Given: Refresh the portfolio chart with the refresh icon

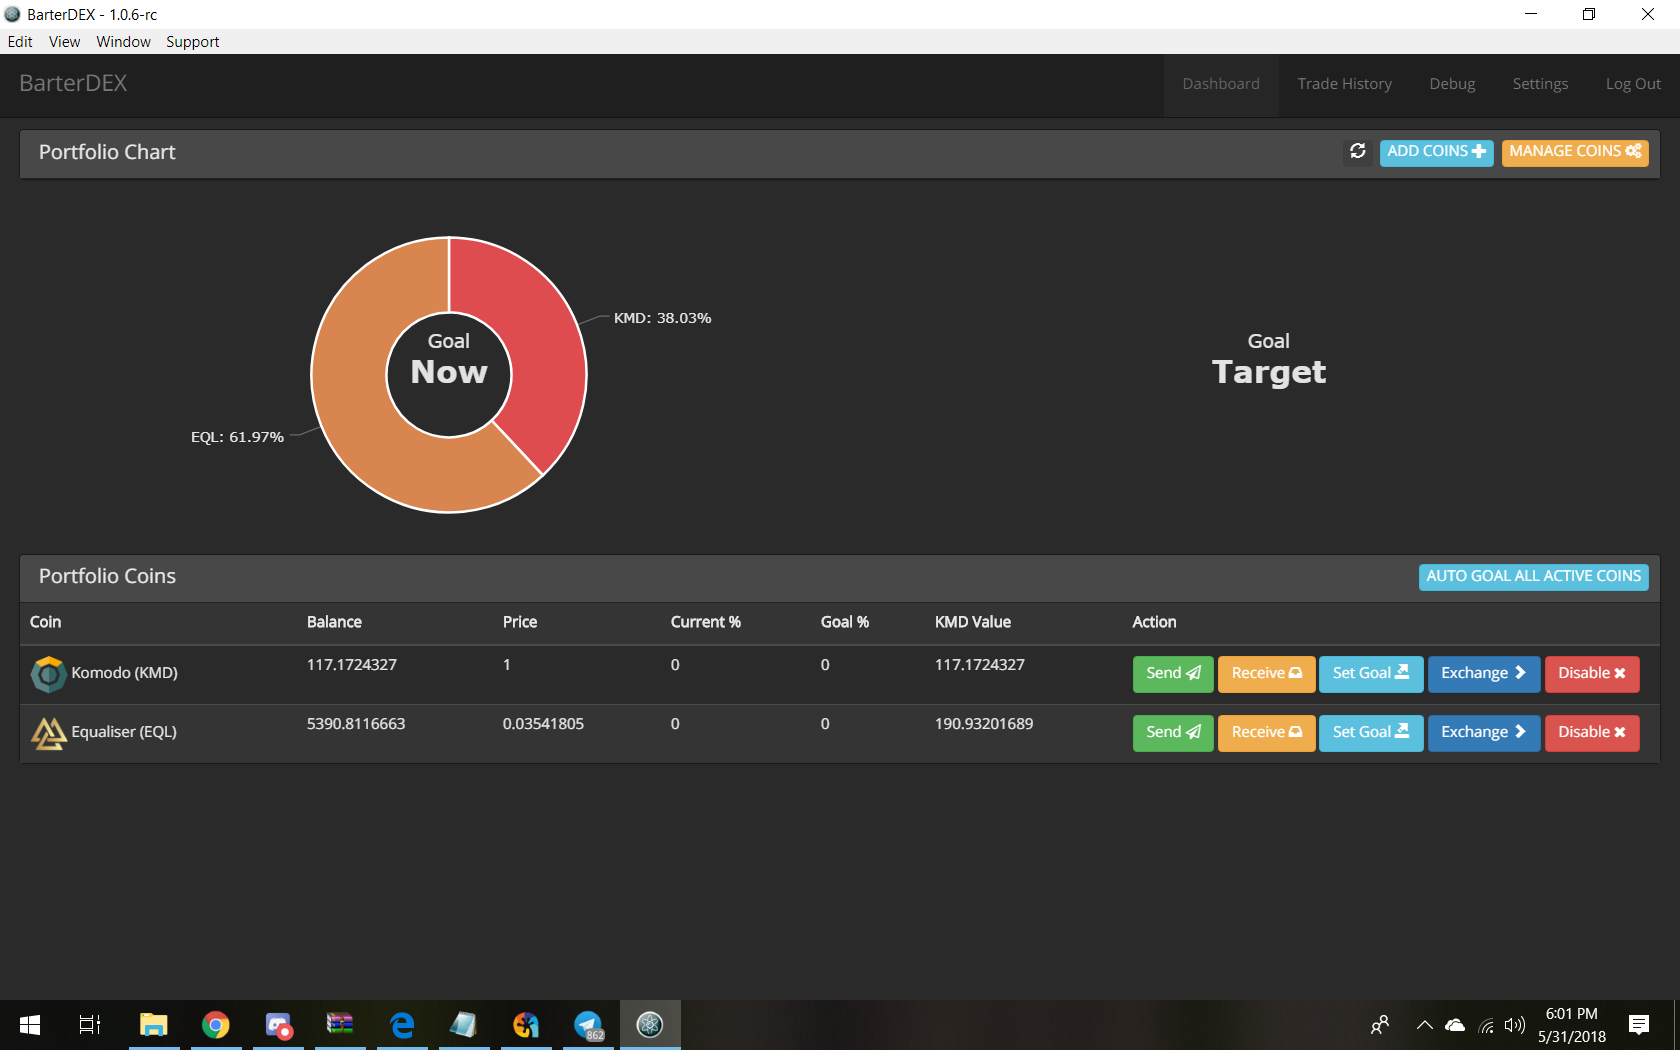Looking at the screenshot, I should tap(1357, 151).
